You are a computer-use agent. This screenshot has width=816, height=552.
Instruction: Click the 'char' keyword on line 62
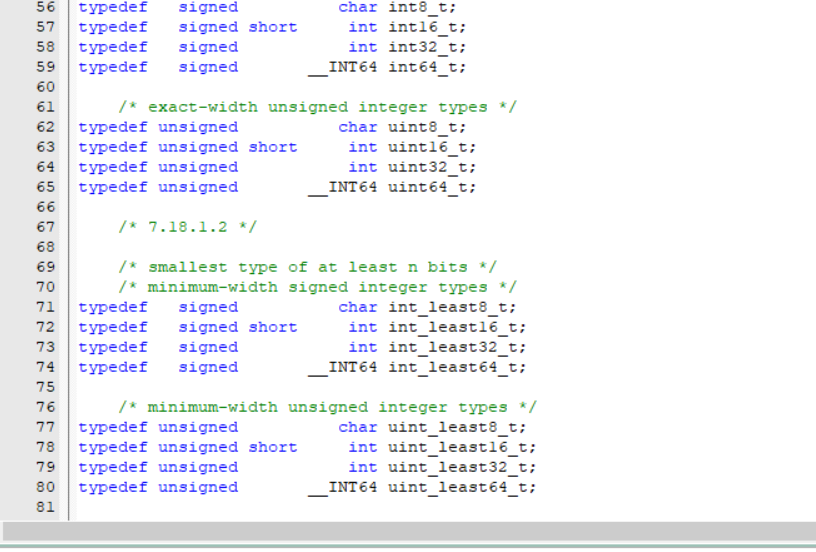[358, 127]
